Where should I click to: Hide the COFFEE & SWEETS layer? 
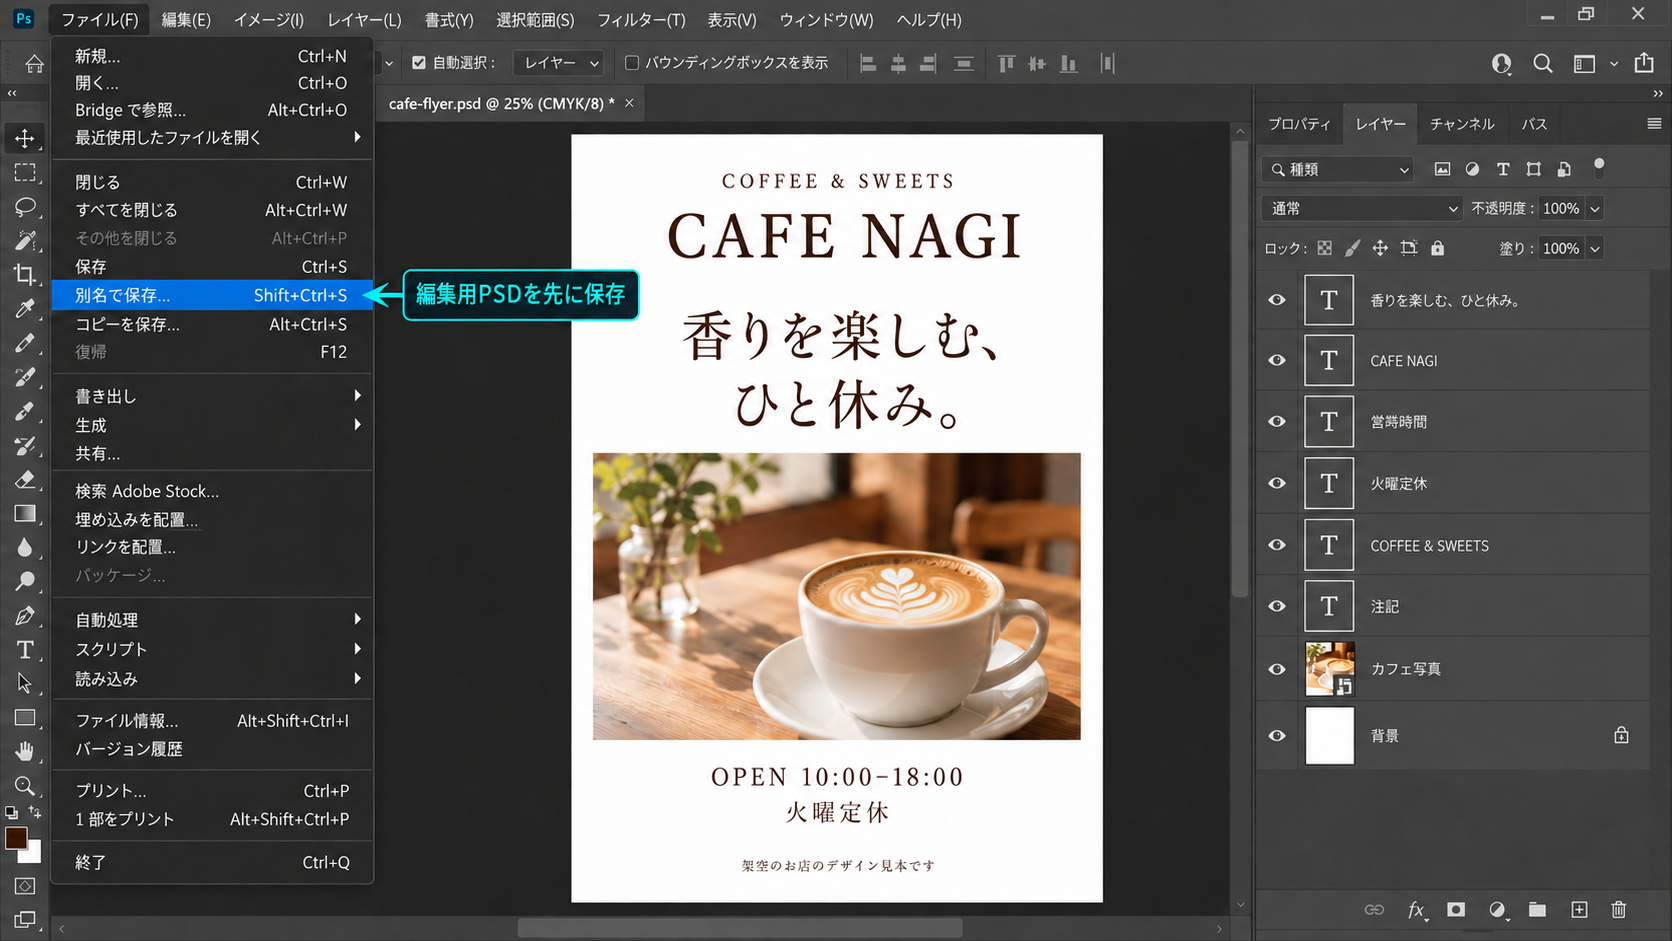point(1277,545)
